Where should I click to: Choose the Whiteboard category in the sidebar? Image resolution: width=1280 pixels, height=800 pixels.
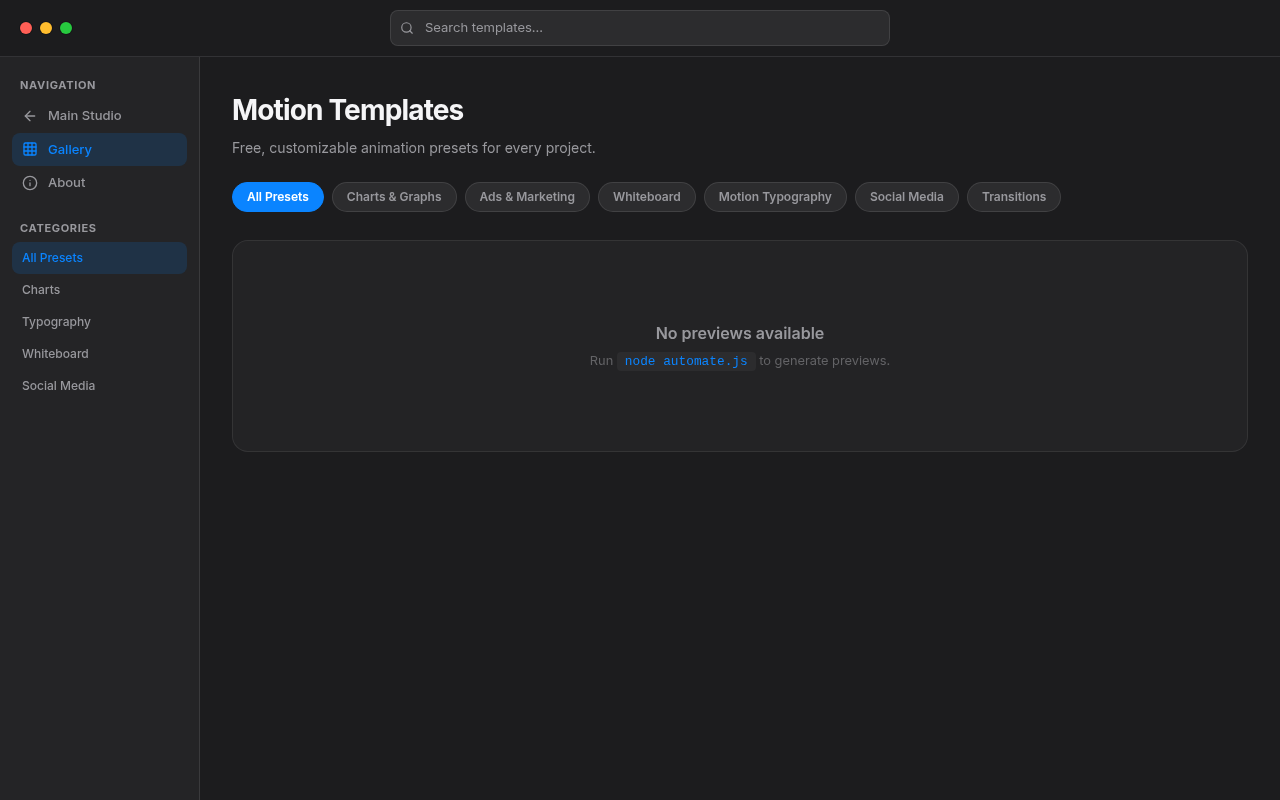99,354
